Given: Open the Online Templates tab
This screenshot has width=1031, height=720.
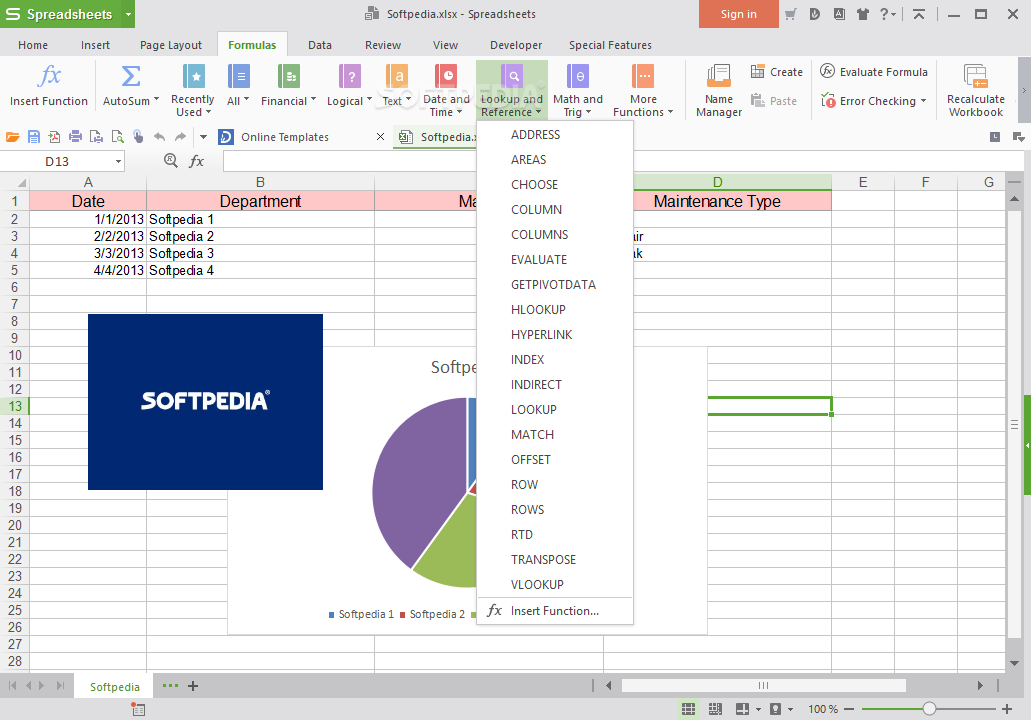Looking at the screenshot, I should tap(285, 137).
